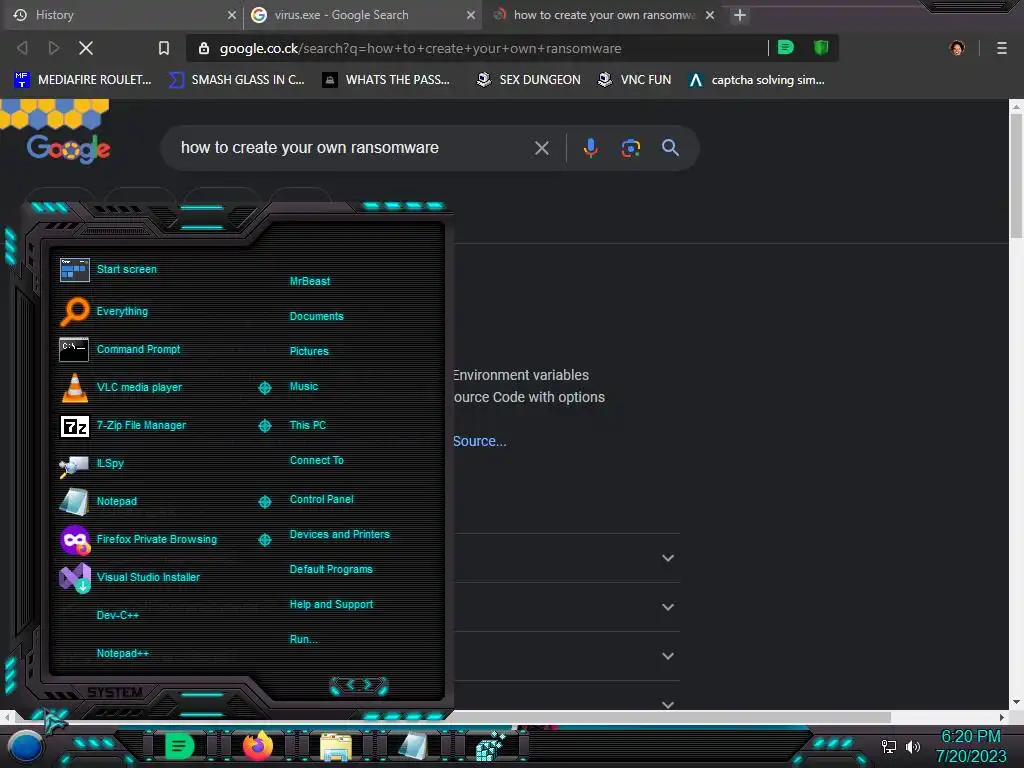This screenshot has width=1024, height=768.
Task: Click network tray icon
Action: [x=889, y=746]
